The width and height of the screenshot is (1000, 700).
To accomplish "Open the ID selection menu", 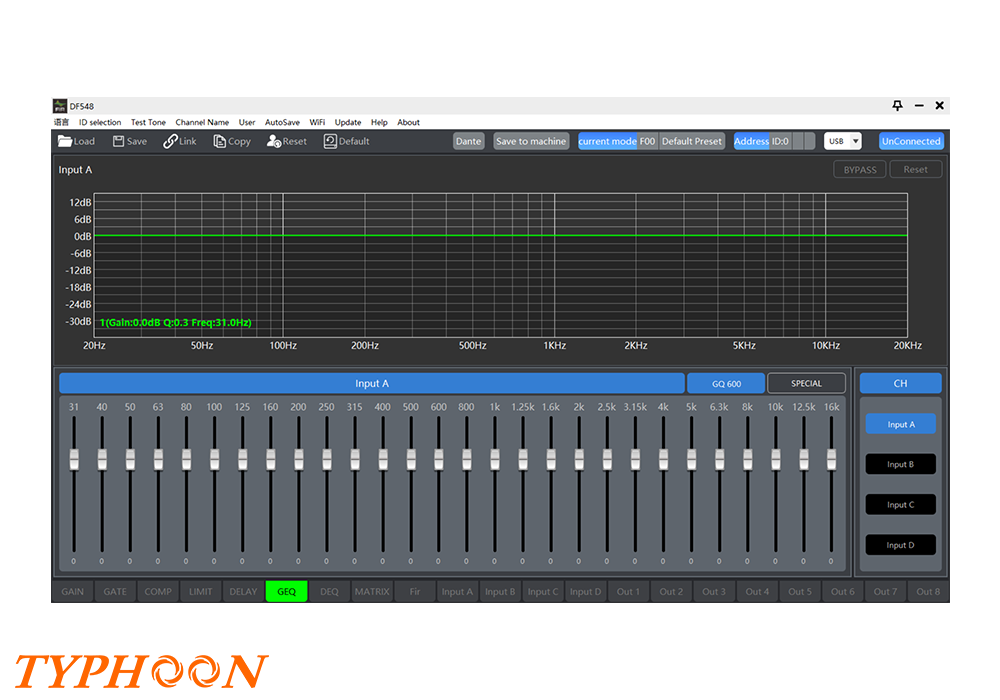I will [x=100, y=122].
